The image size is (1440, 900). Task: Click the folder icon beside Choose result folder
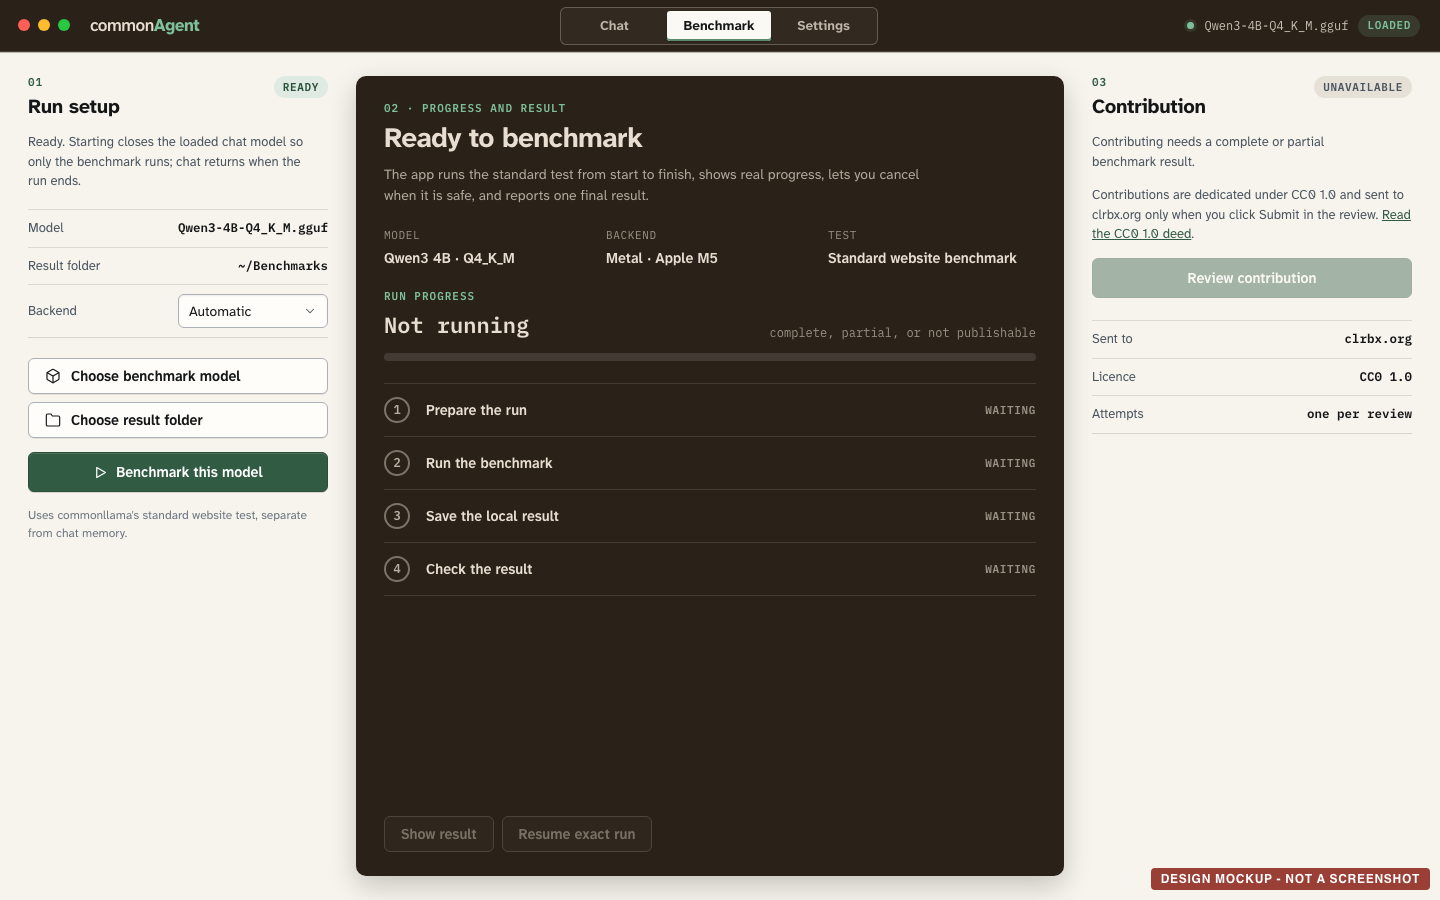tap(53, 420)
